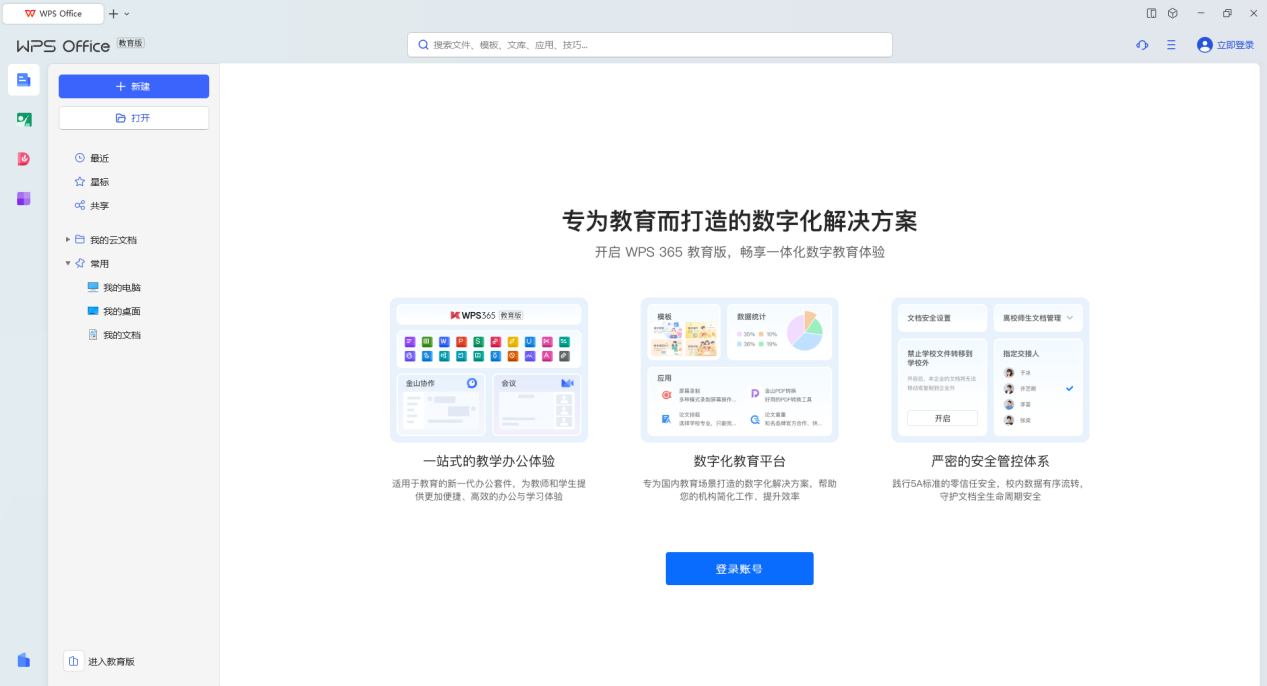Open the green app icon below Documents

tap(23, 119)
